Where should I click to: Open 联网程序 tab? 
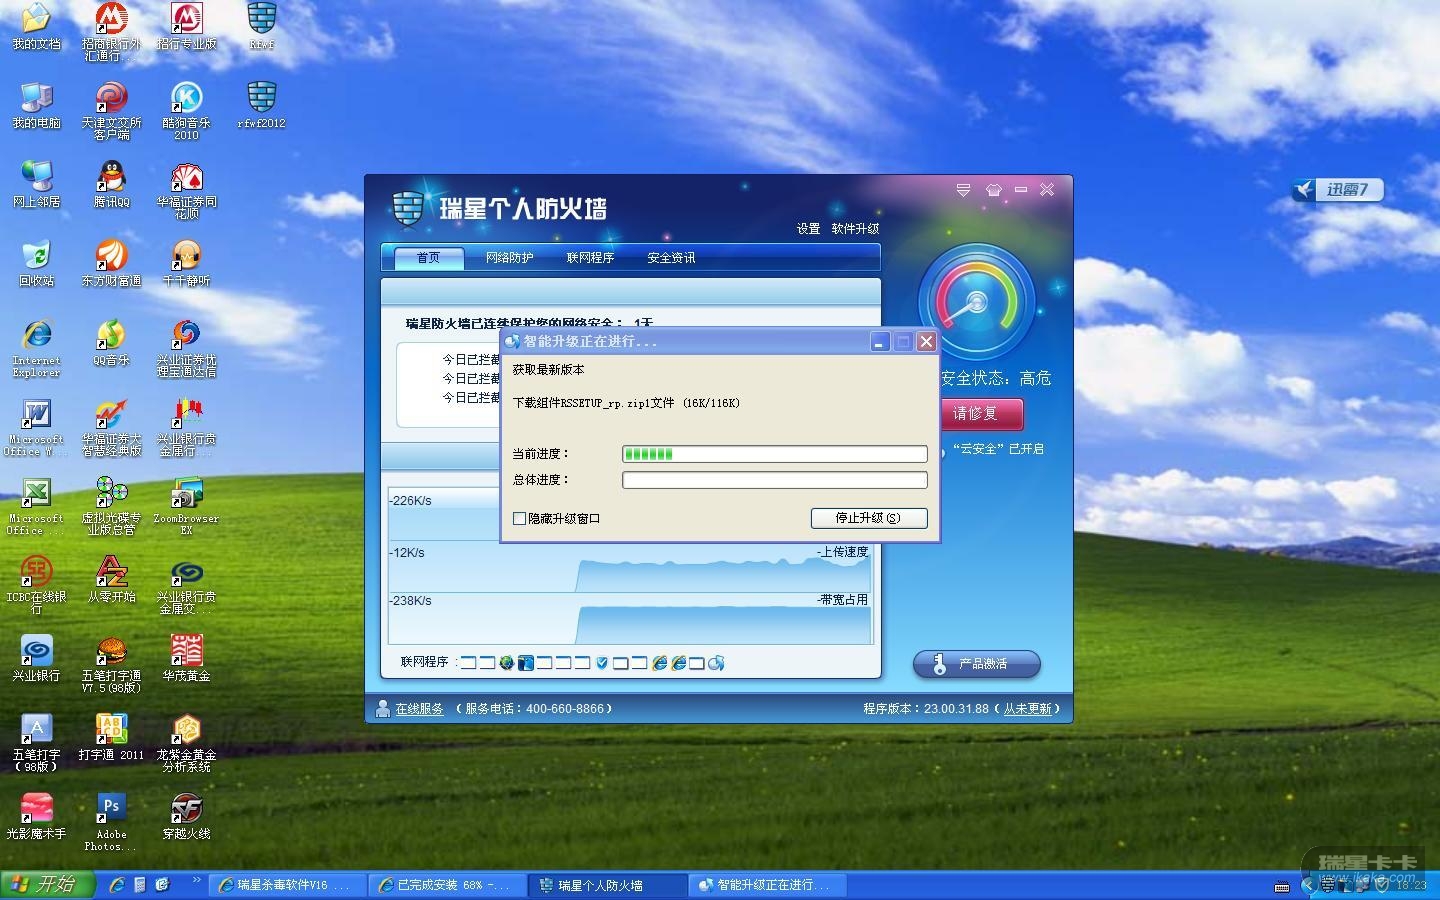pos(590,258)
